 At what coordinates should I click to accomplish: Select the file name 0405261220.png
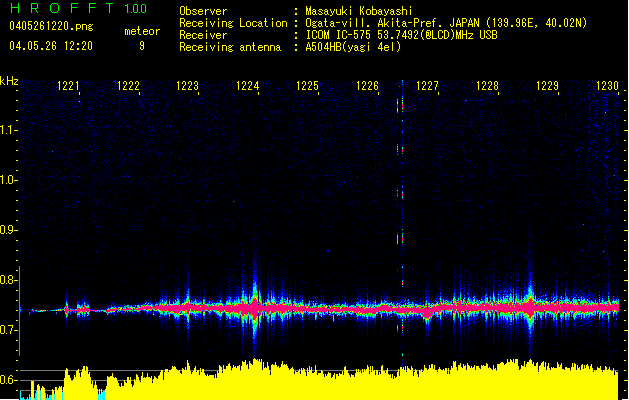coord(51,26)
